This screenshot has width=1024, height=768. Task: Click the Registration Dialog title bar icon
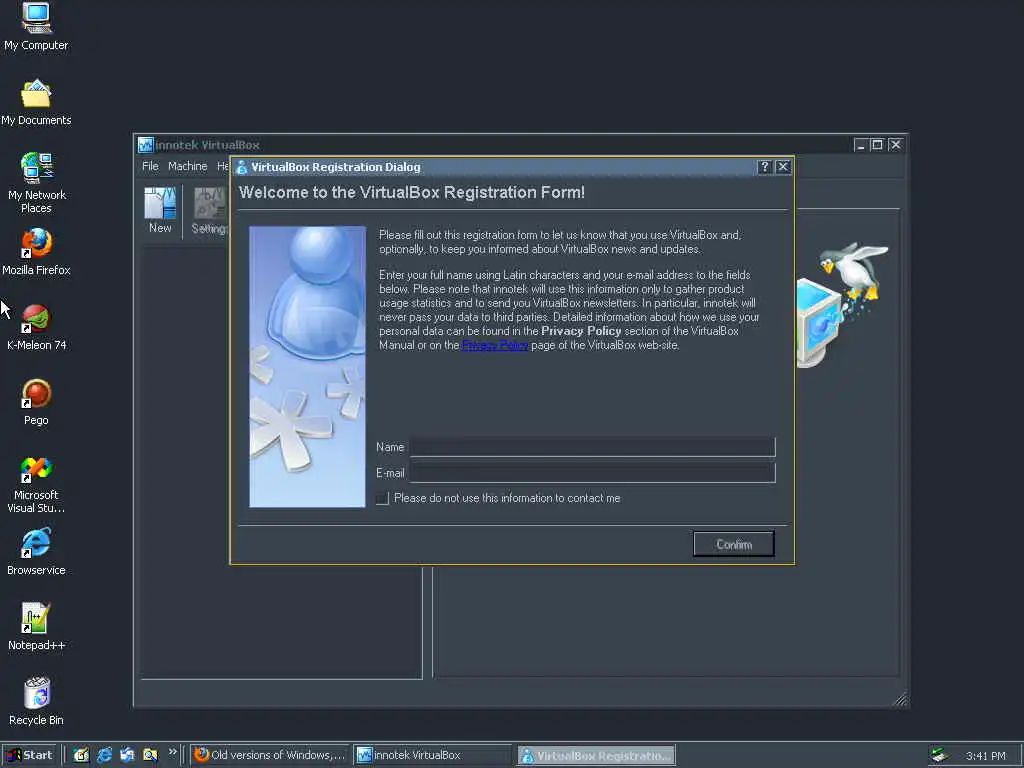[x=242, y=167]
